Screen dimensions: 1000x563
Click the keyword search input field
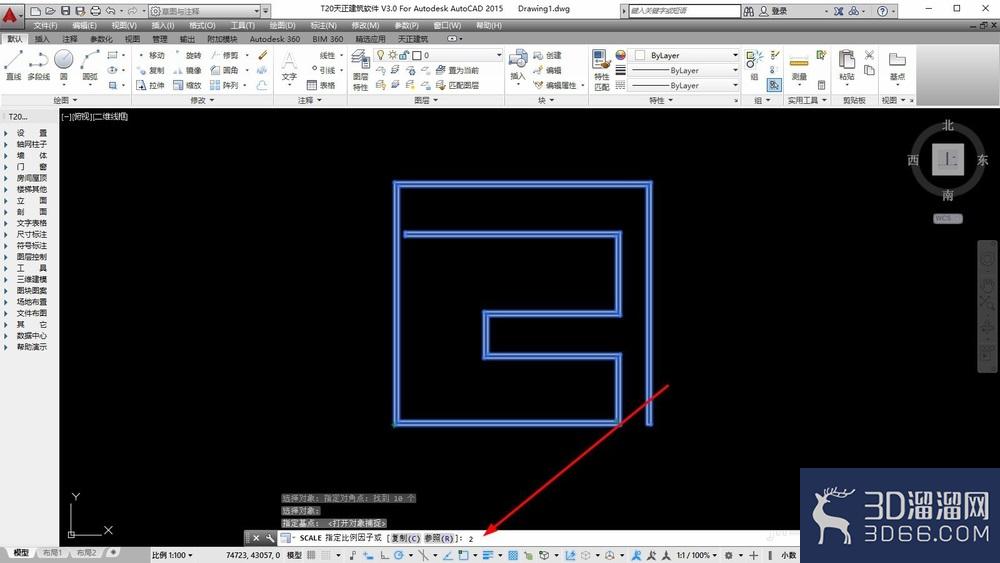click(x=684, y=11)
